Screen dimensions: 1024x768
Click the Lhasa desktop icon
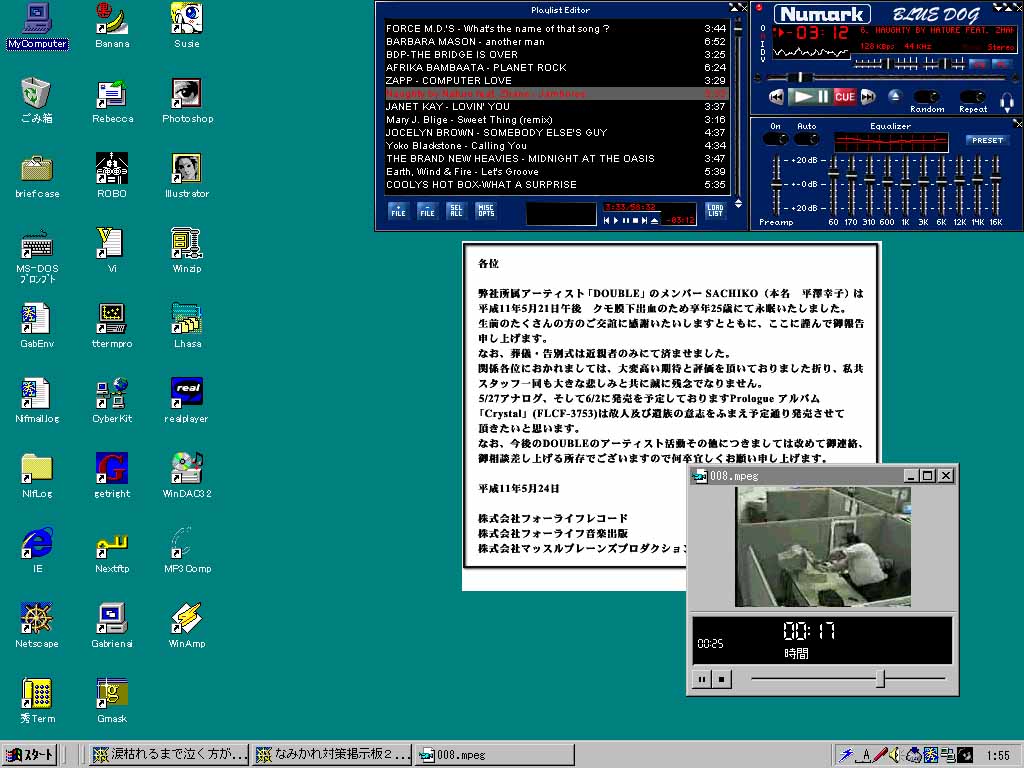(x=187, y=325)
